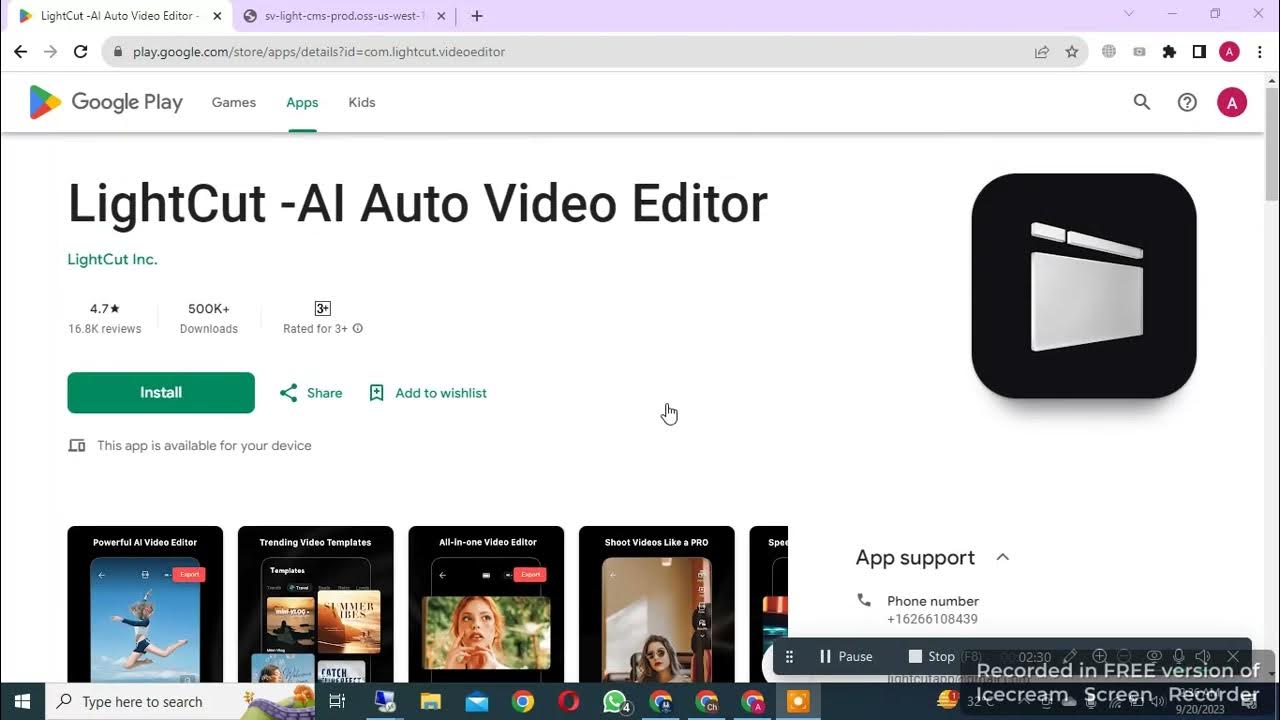The width and height of the screenshot is (1280, 720).
Task: Open the tab search dropdown
Action: pos(1129,14)
